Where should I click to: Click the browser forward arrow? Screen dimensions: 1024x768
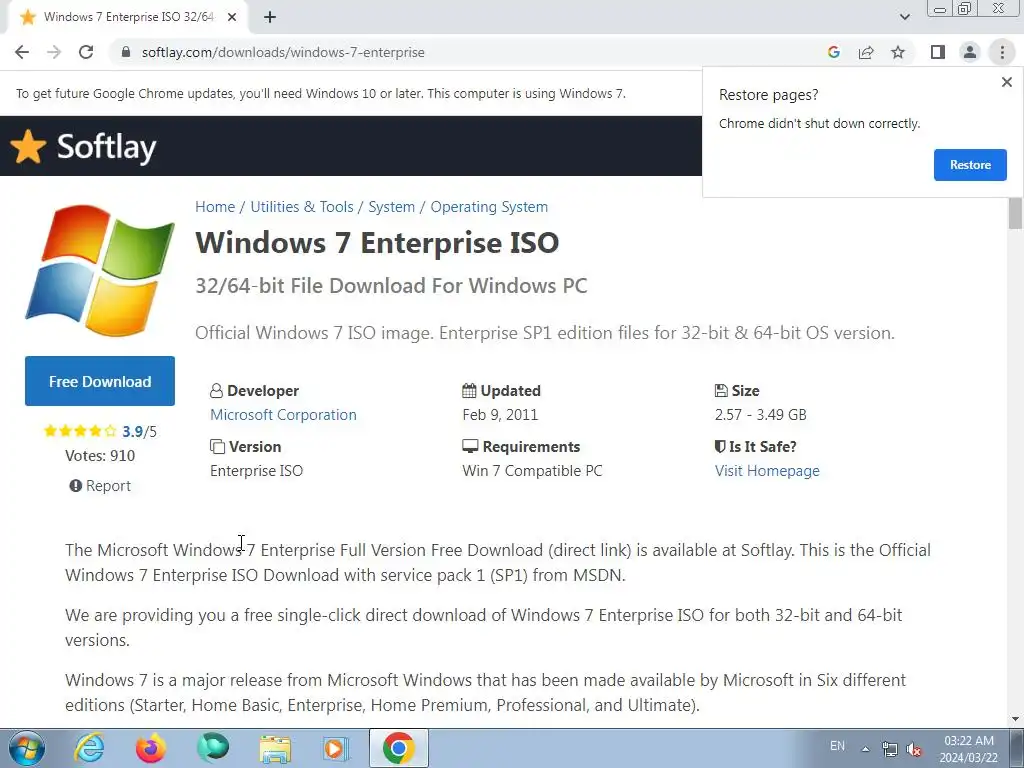pos(54,52)
